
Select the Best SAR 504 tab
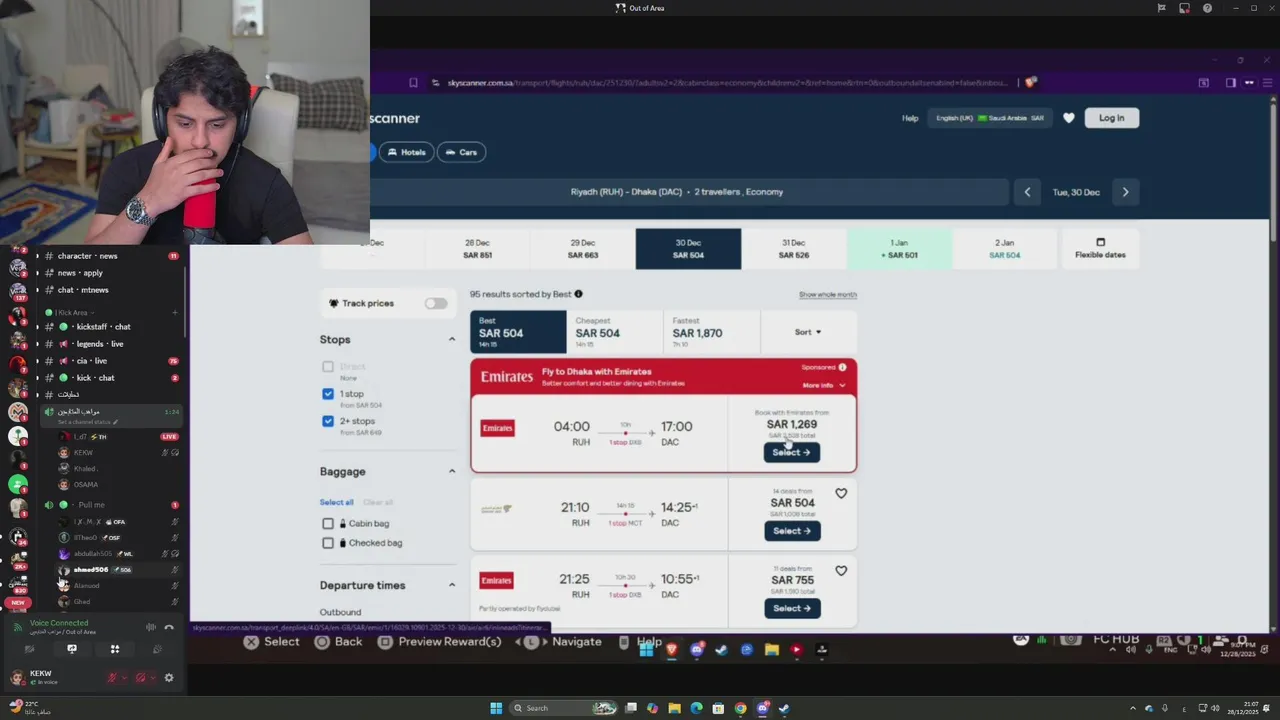click(x=518, y=332)
